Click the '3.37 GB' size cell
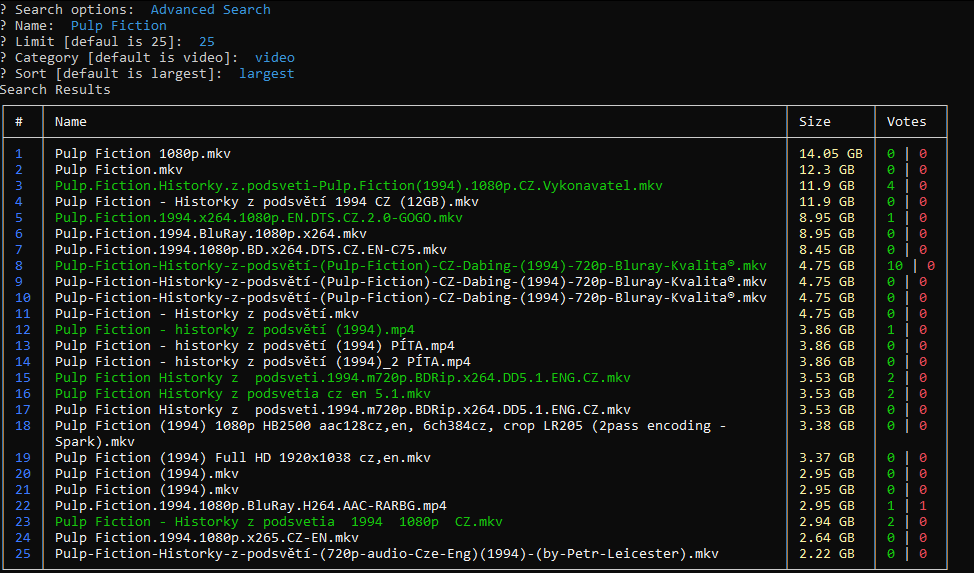974x573 pixels. [827, 458]
